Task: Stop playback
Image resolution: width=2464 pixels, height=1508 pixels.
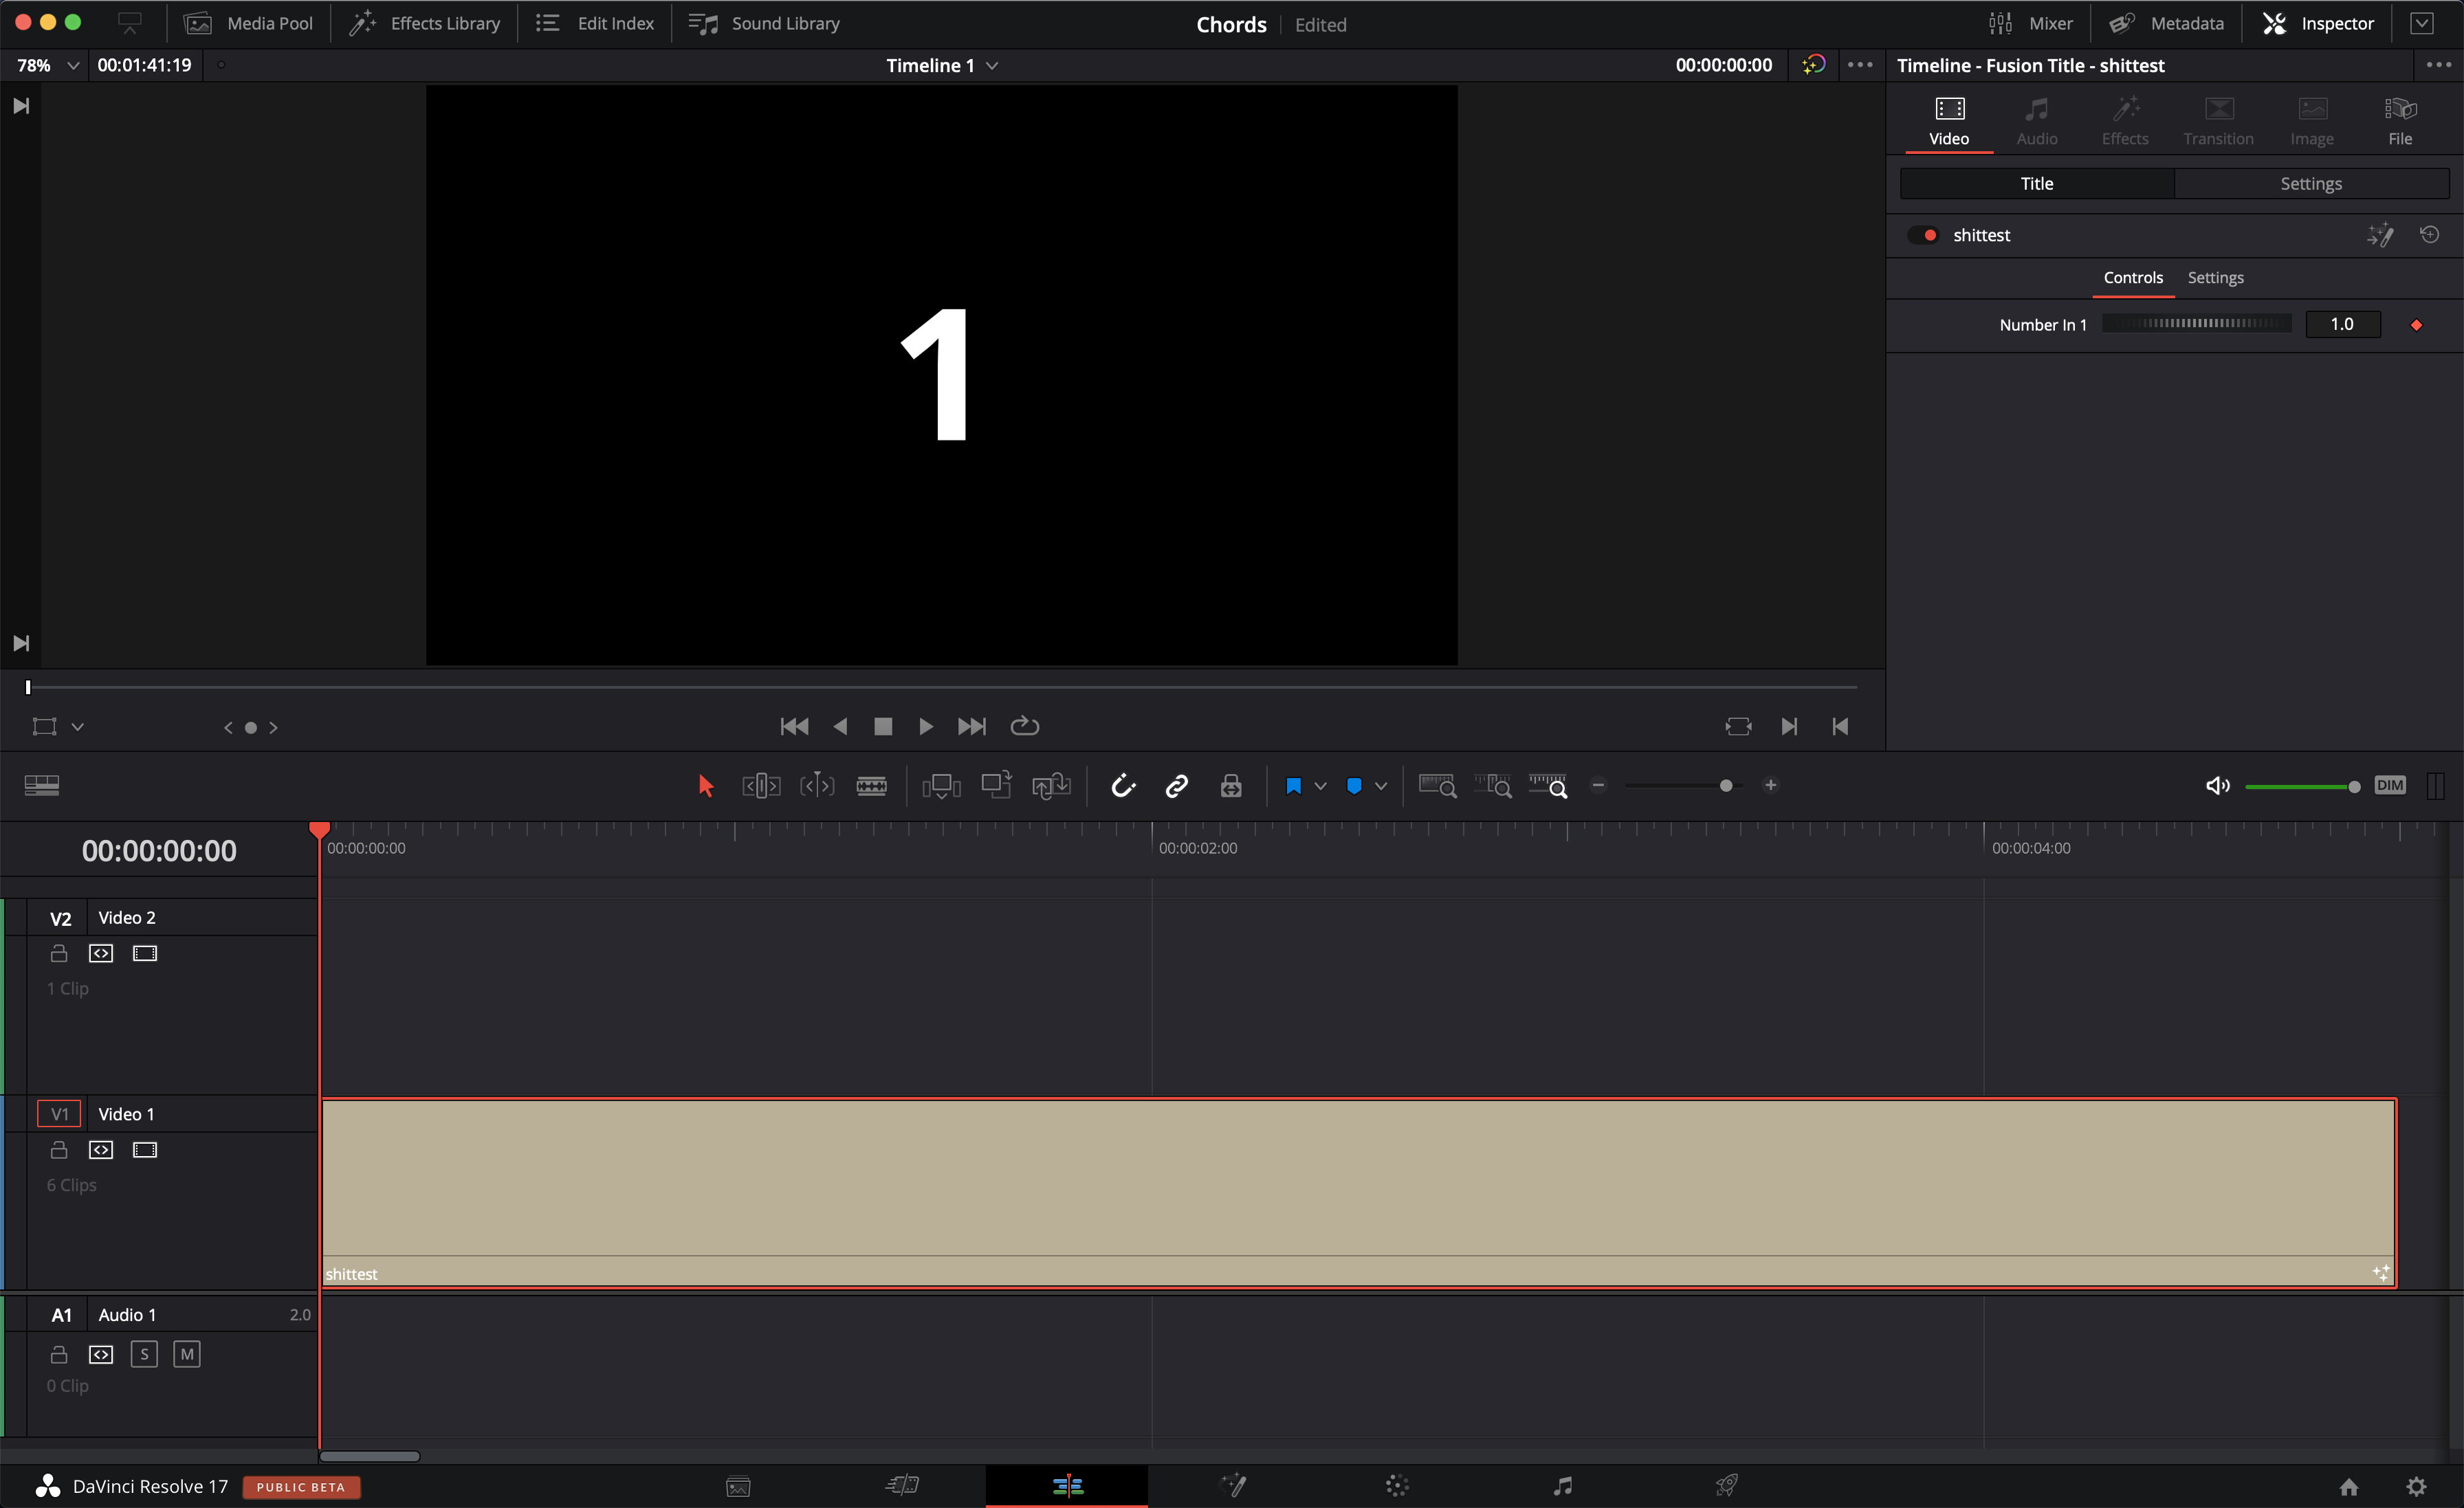Action: coord(883,726)
